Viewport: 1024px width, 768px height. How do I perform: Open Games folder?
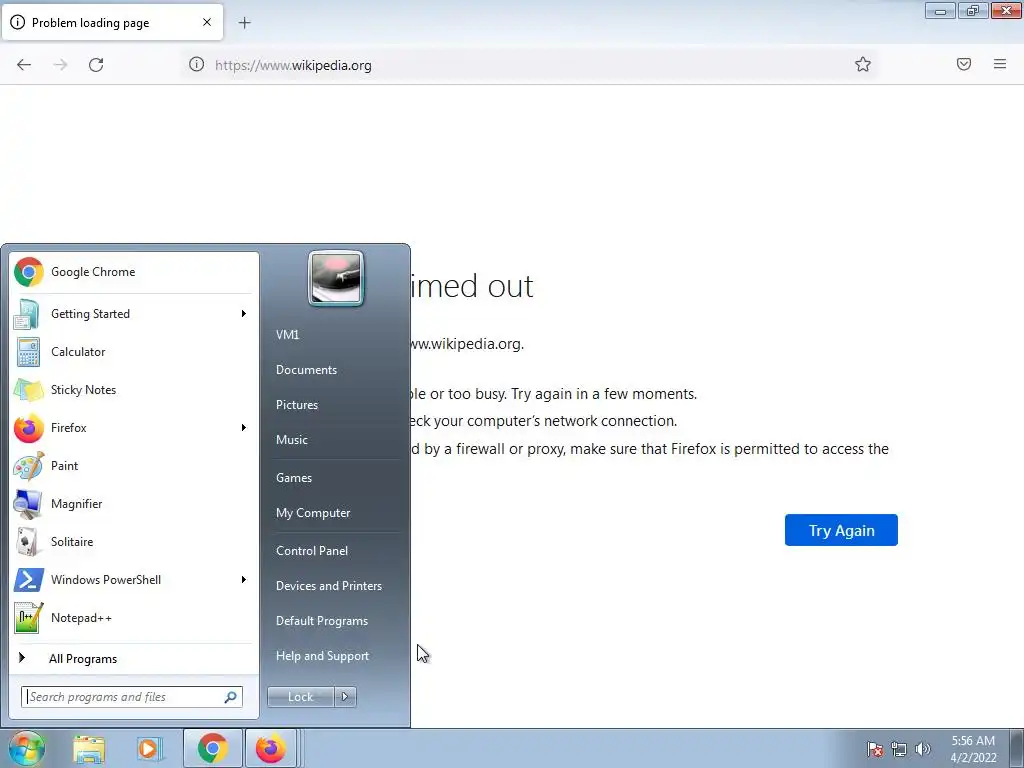click(294, 477)
